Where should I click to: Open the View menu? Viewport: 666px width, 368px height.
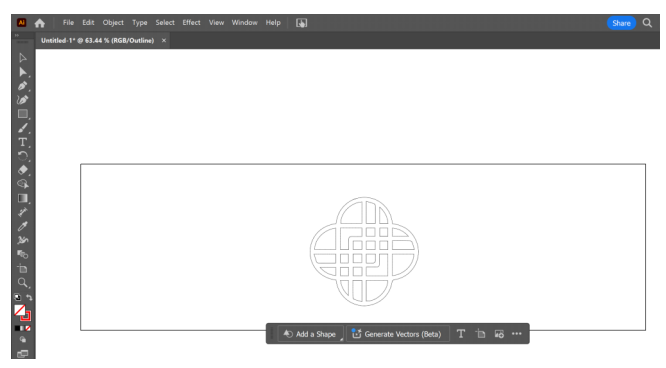click(216, 23)
